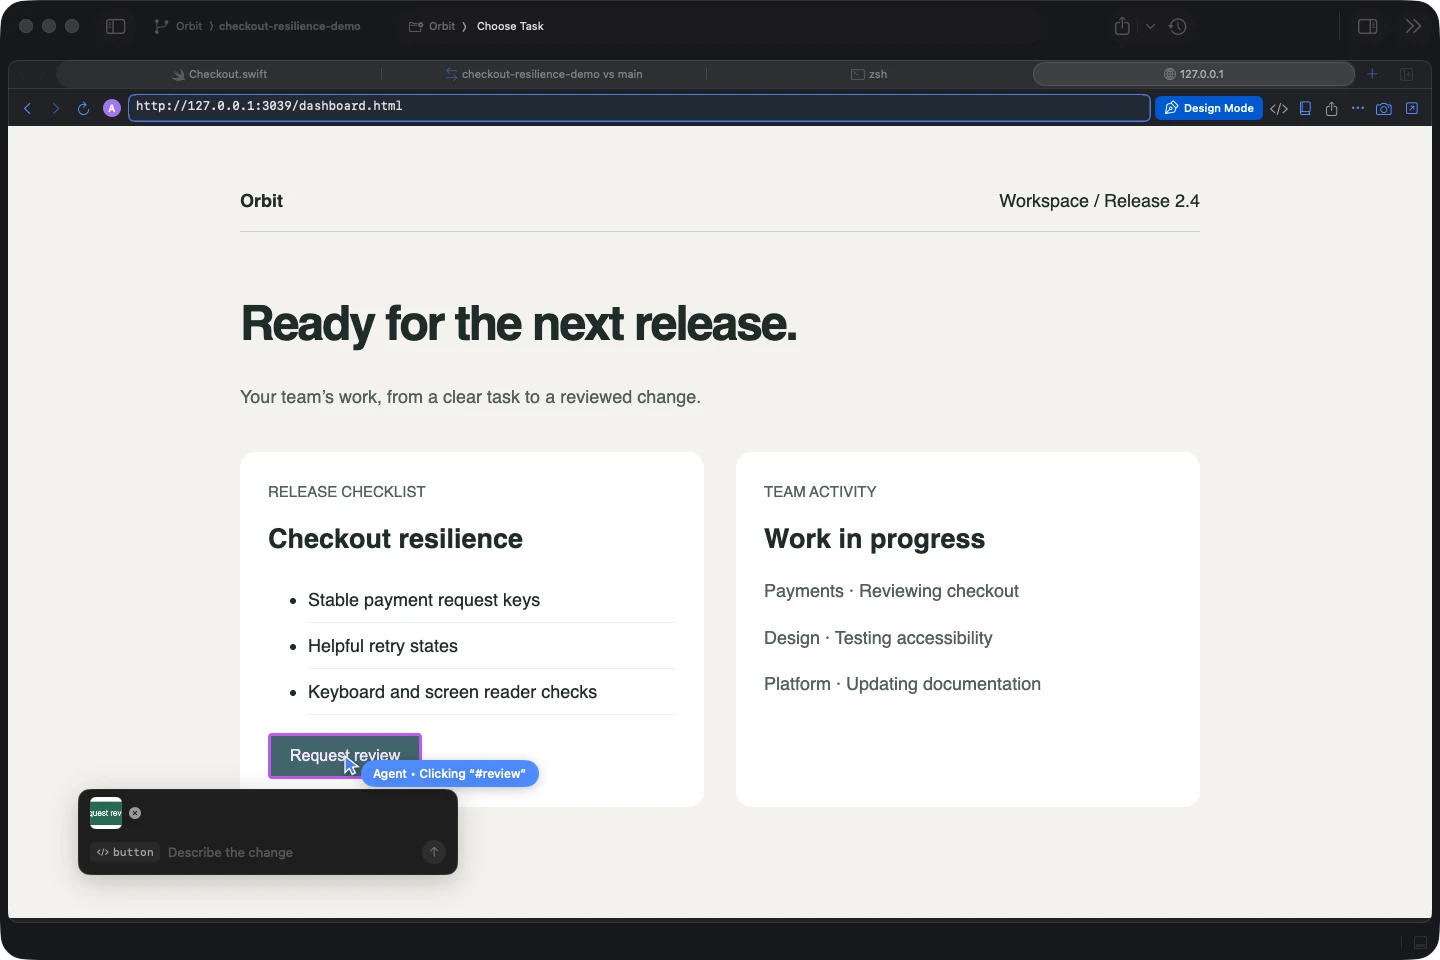This screenshot has width=1440, height=960.
Task: Click the split editor icon after plus
Action: coord(1406,74)
